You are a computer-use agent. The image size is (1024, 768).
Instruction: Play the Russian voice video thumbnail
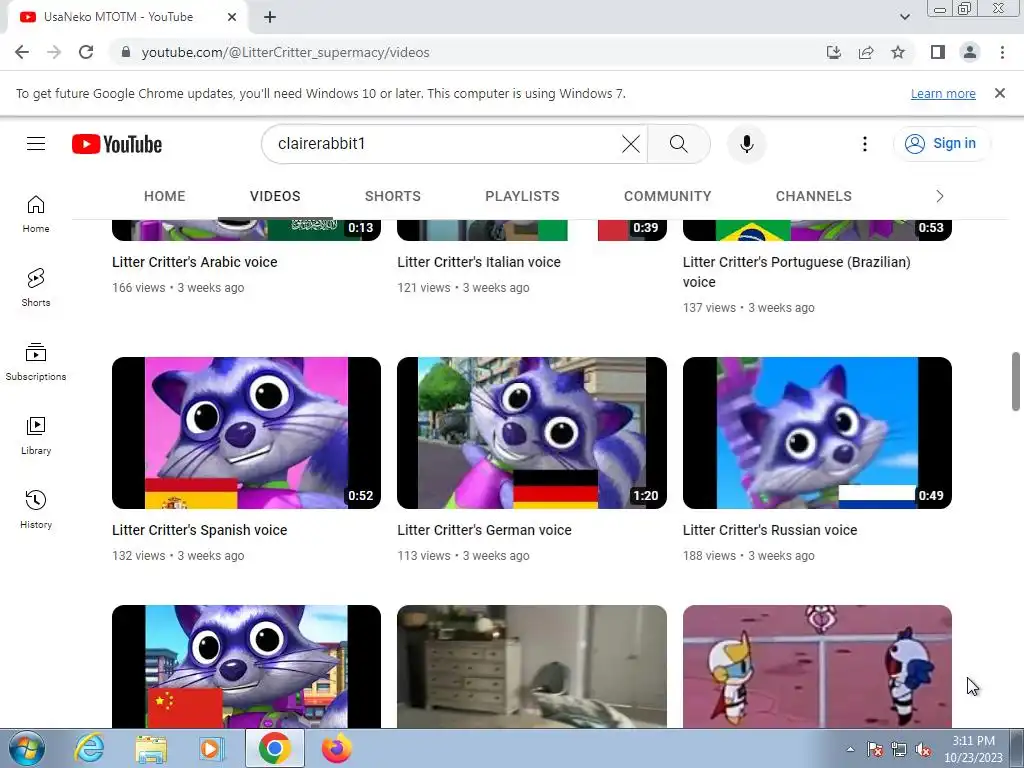817,432
